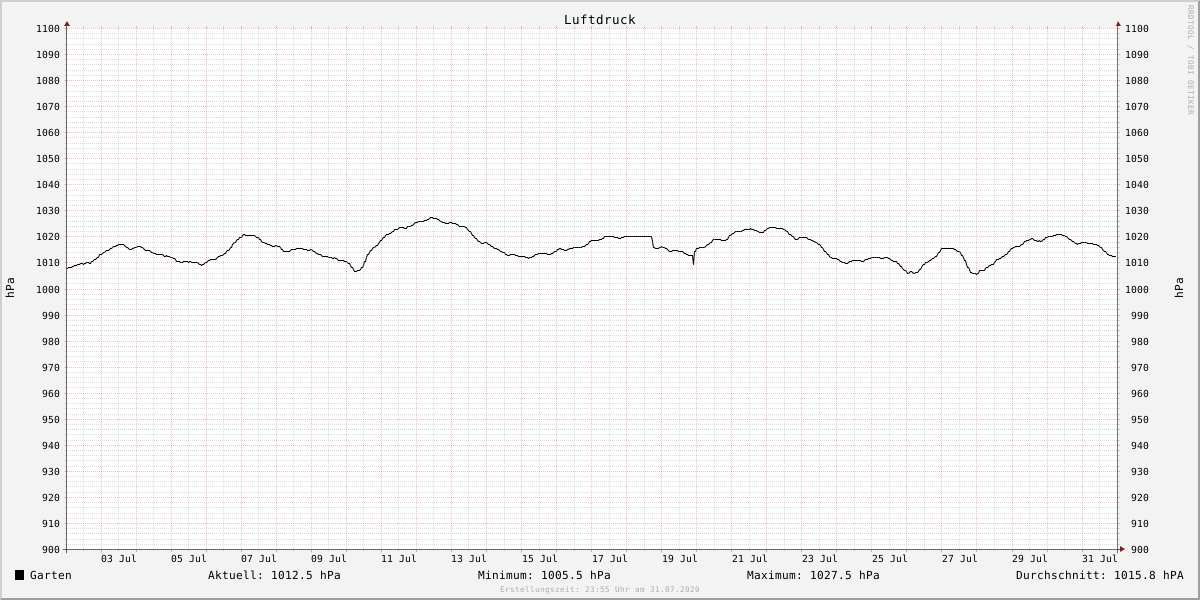Click "900" on the left pressure axis
Screen dimensions: 1200x600
coord(52,549)
